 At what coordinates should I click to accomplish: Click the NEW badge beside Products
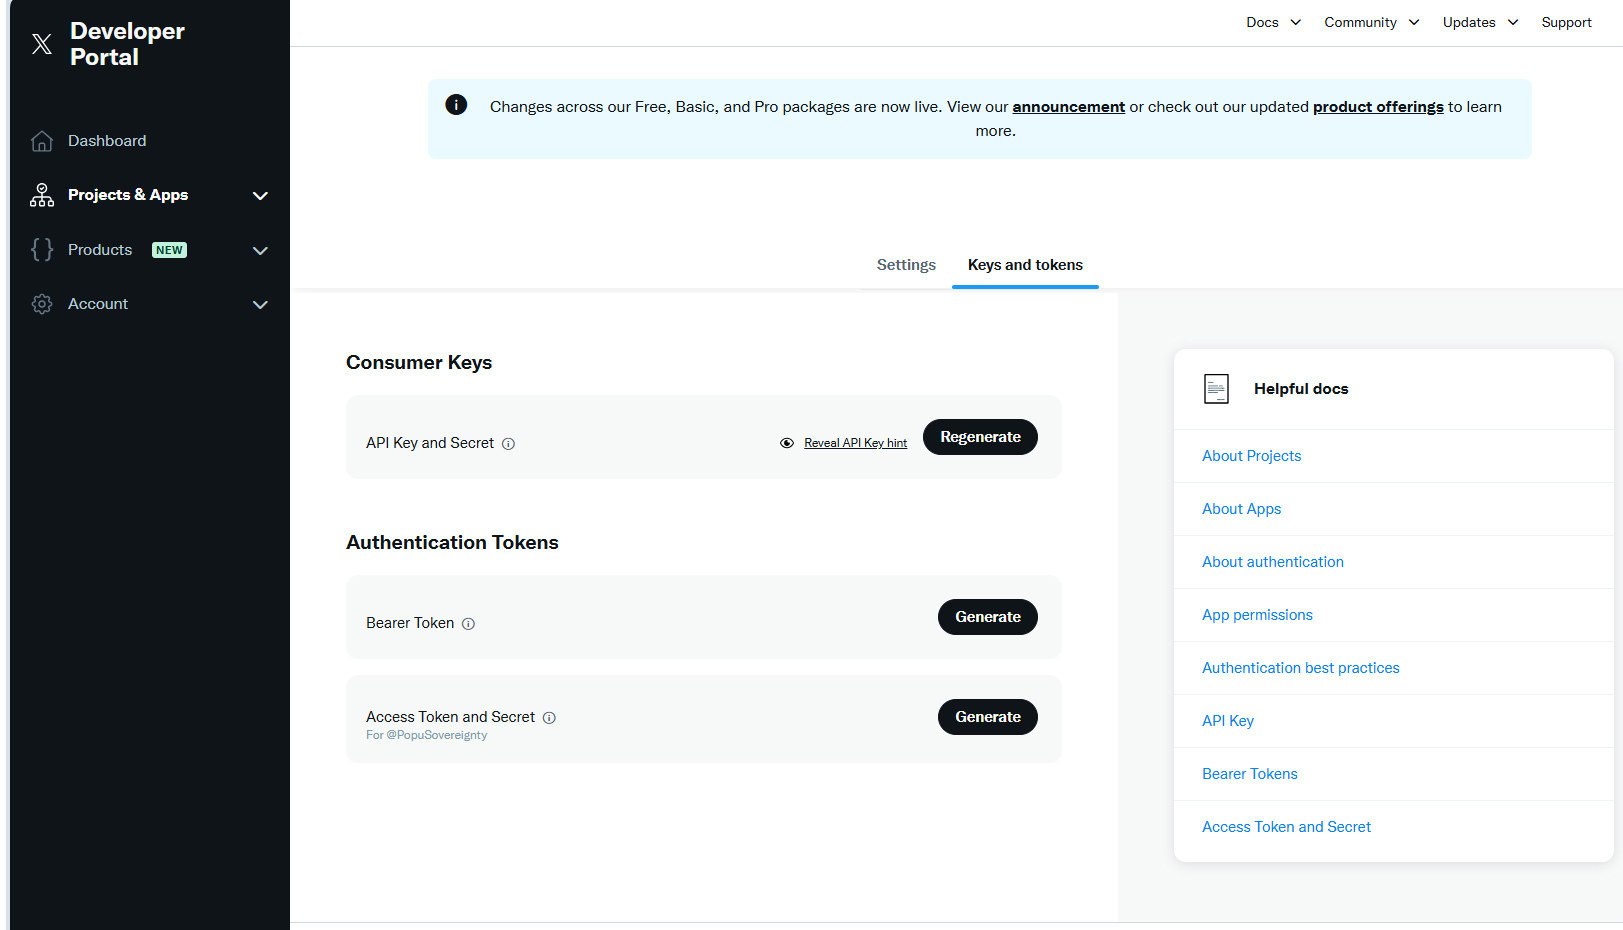[x=169, y=250]
